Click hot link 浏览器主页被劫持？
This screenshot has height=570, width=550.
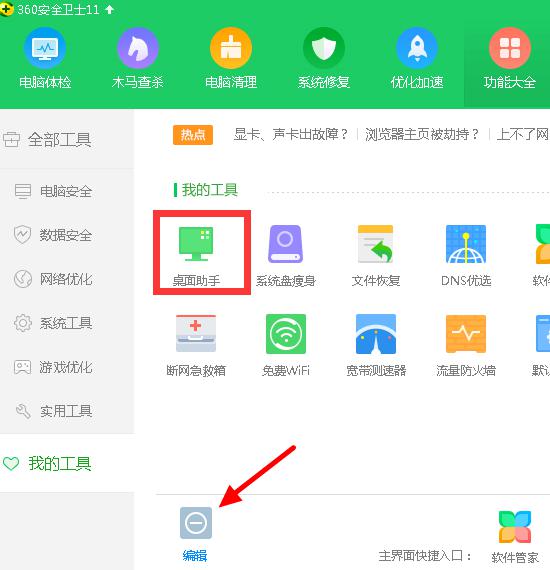click(422, 134)
